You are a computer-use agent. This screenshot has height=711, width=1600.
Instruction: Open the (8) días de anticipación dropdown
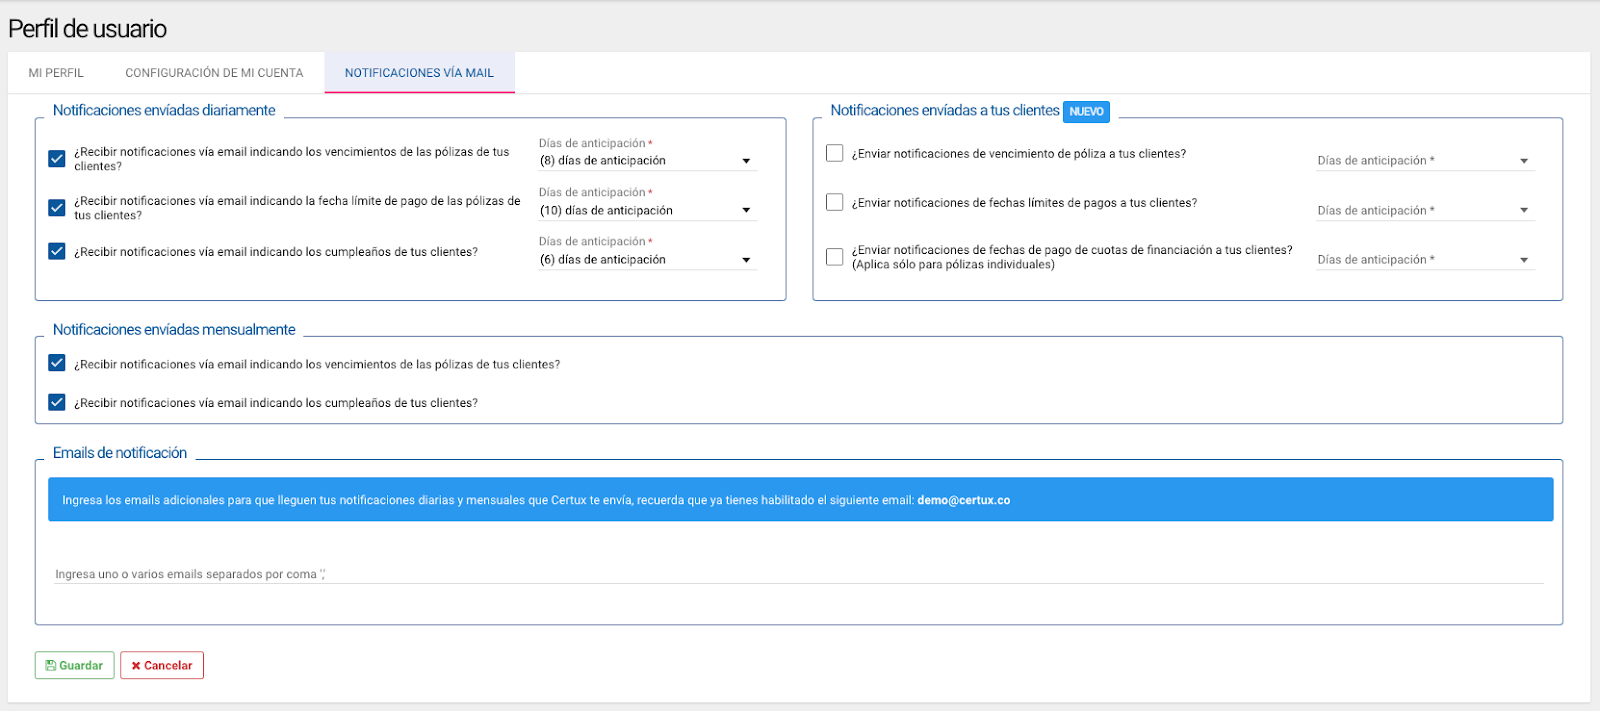pyautogui.click(x=647, y=161)
